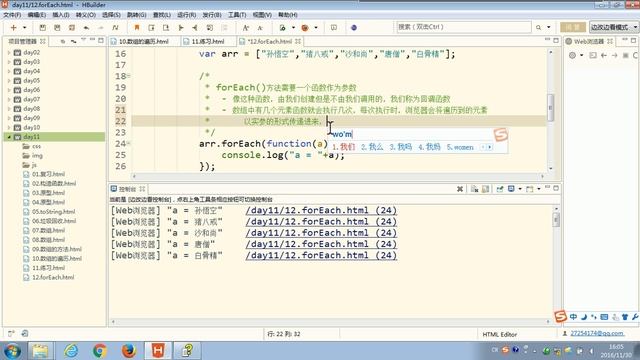Click the orange bookmark toolbar icon

pos(137,27)
